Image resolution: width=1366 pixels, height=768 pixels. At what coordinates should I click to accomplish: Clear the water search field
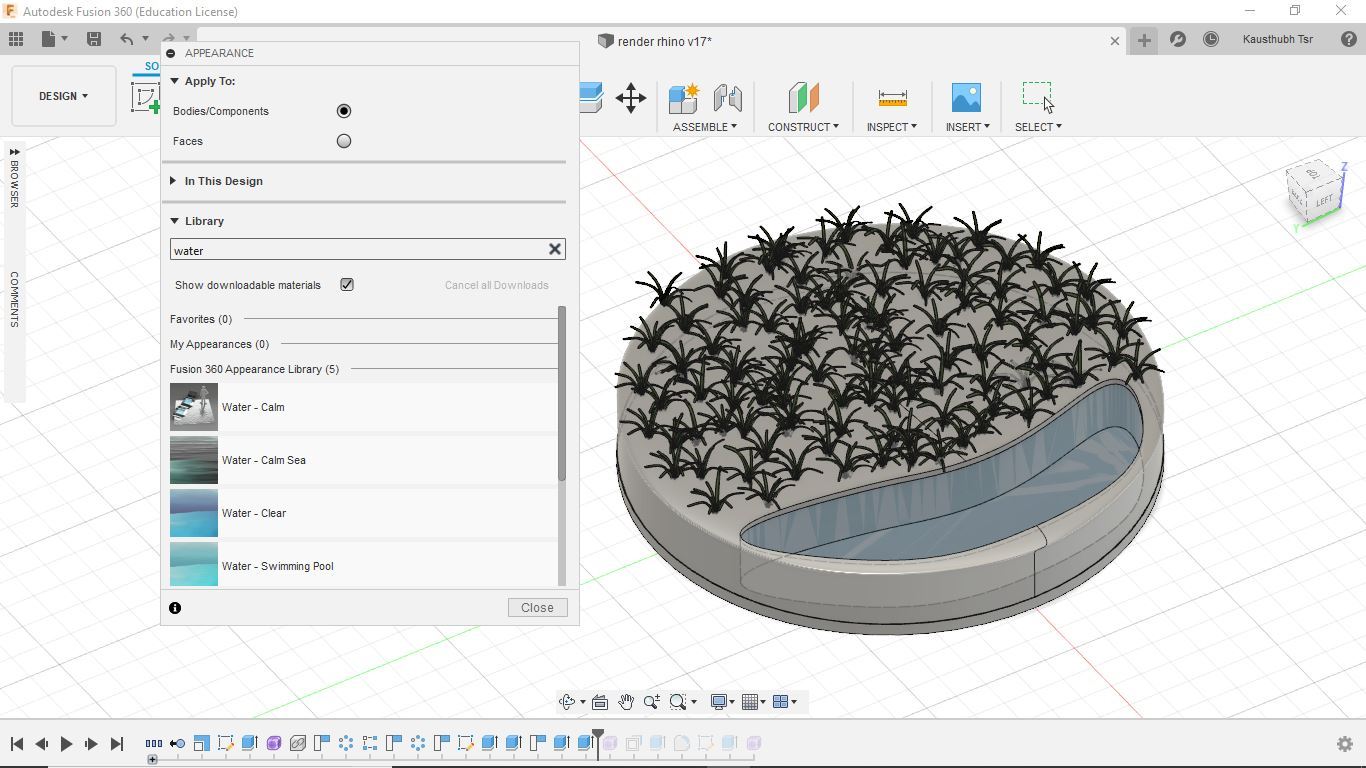554,249
